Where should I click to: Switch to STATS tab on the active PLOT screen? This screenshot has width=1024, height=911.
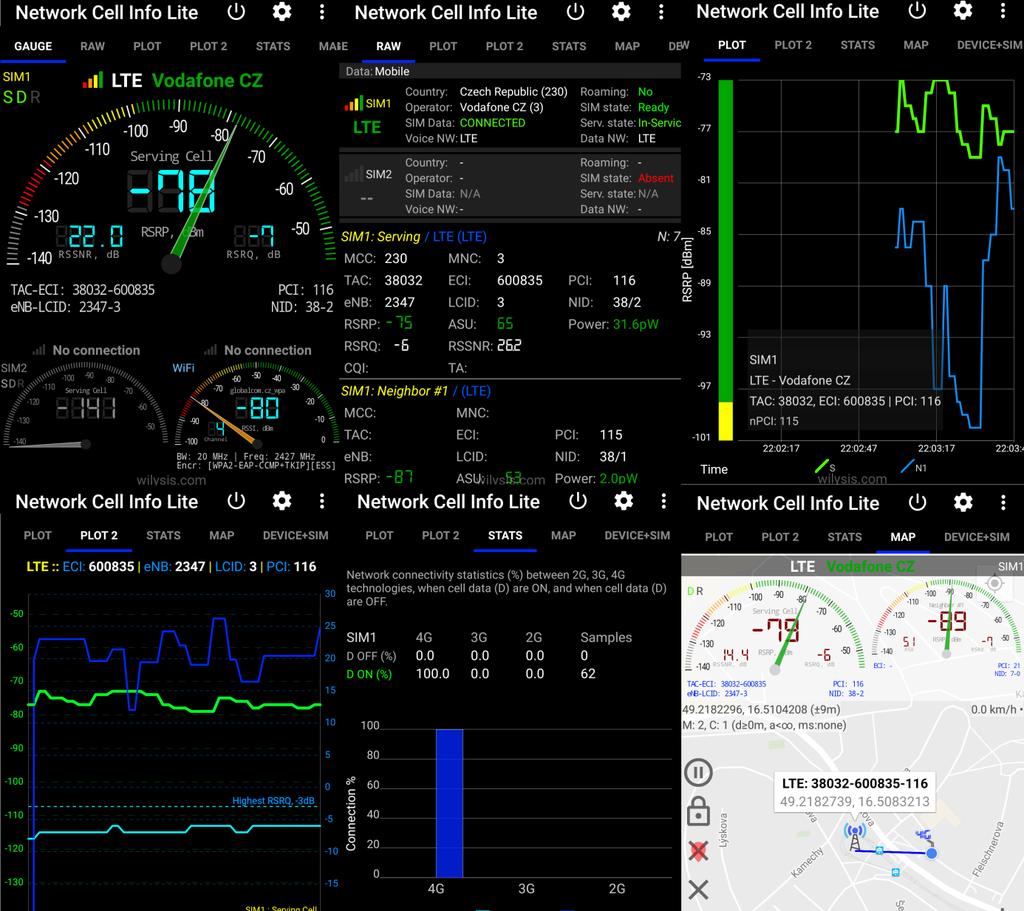(x=857, y=45)
